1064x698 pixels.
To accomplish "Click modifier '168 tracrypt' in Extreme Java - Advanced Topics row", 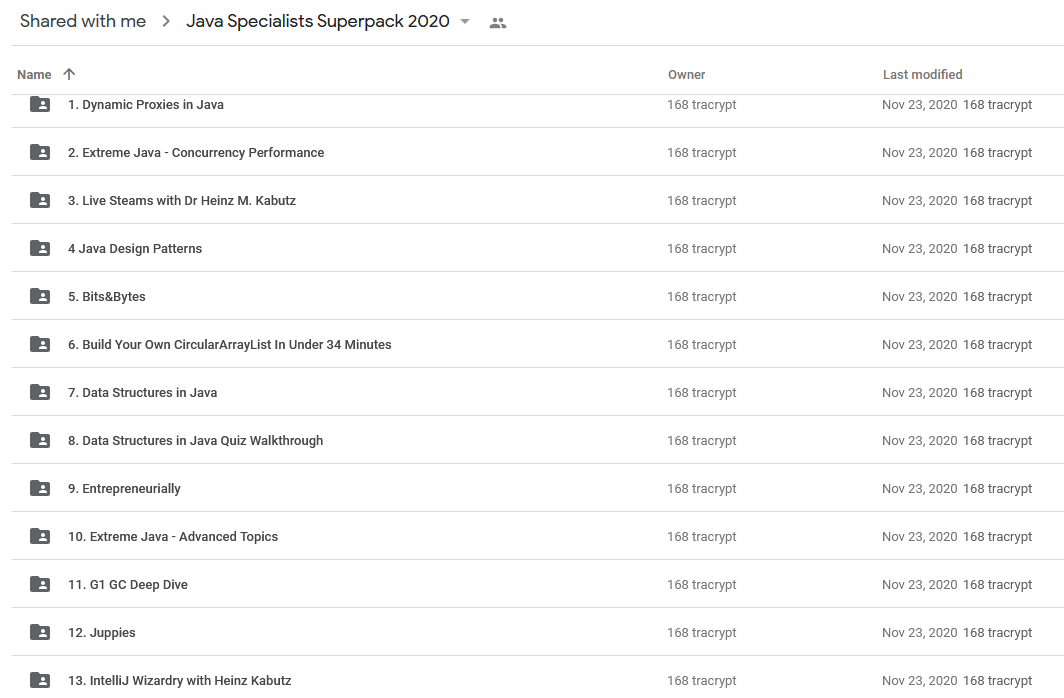I will [998, 537].
